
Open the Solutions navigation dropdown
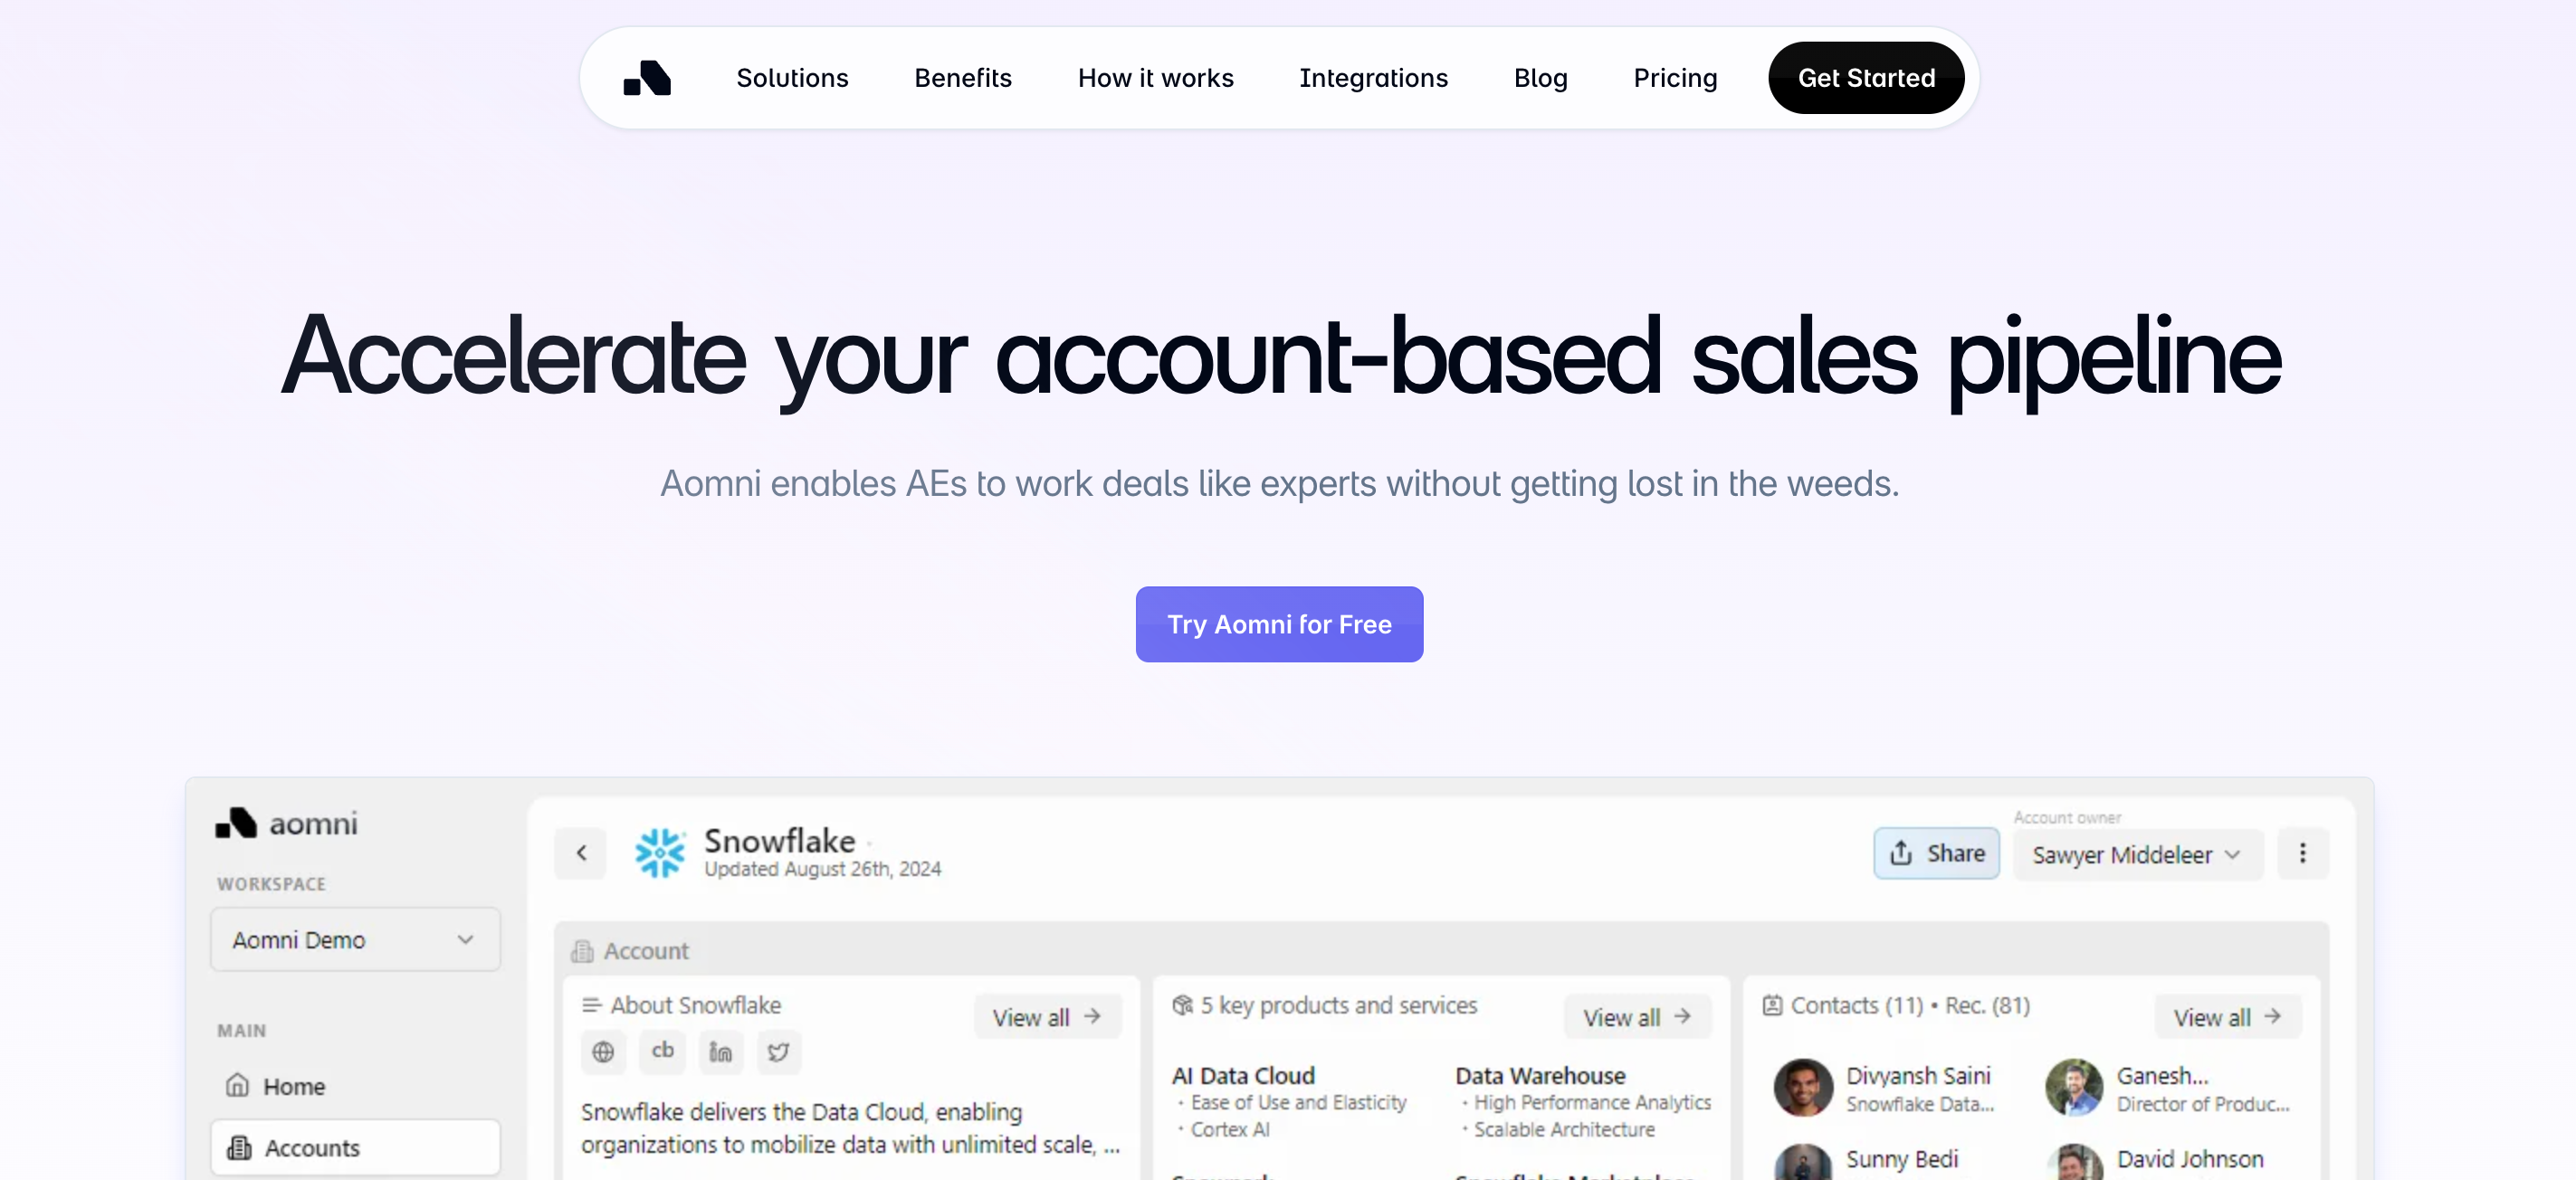click(x=792, y=77)
